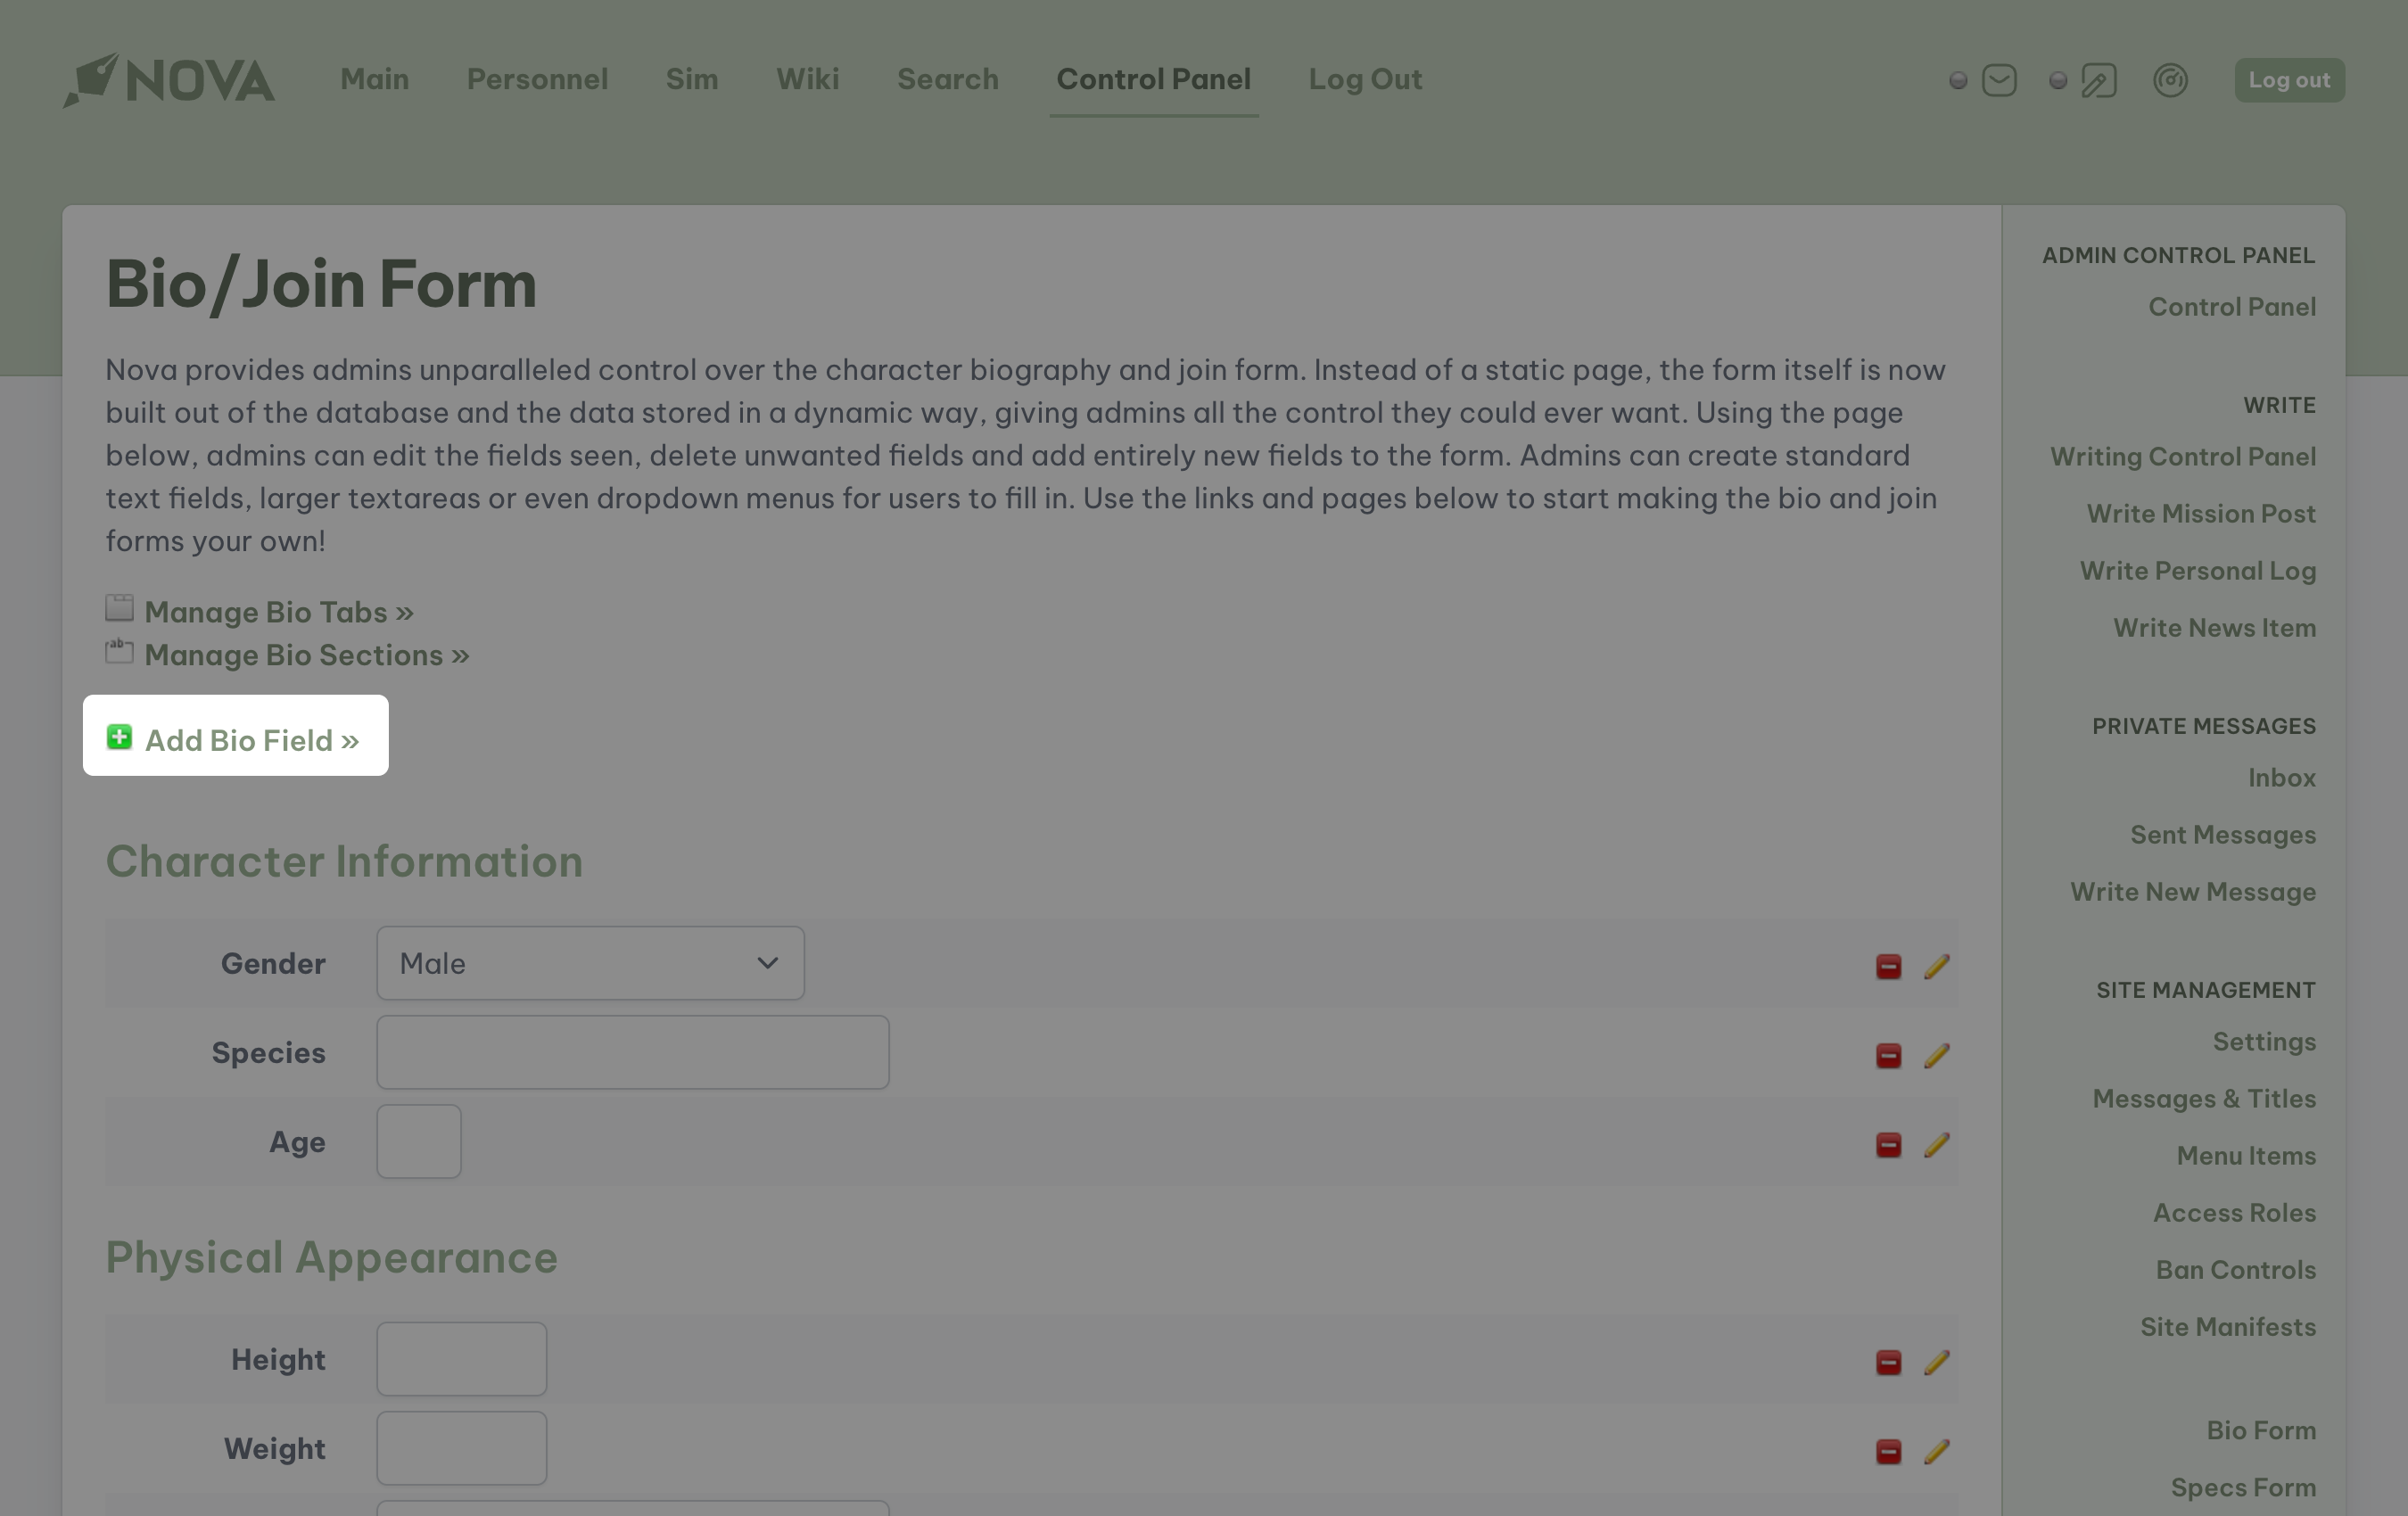Open the dashboard radar icon in header
Screen dimensions: 2408x1516
point(2170,80)
